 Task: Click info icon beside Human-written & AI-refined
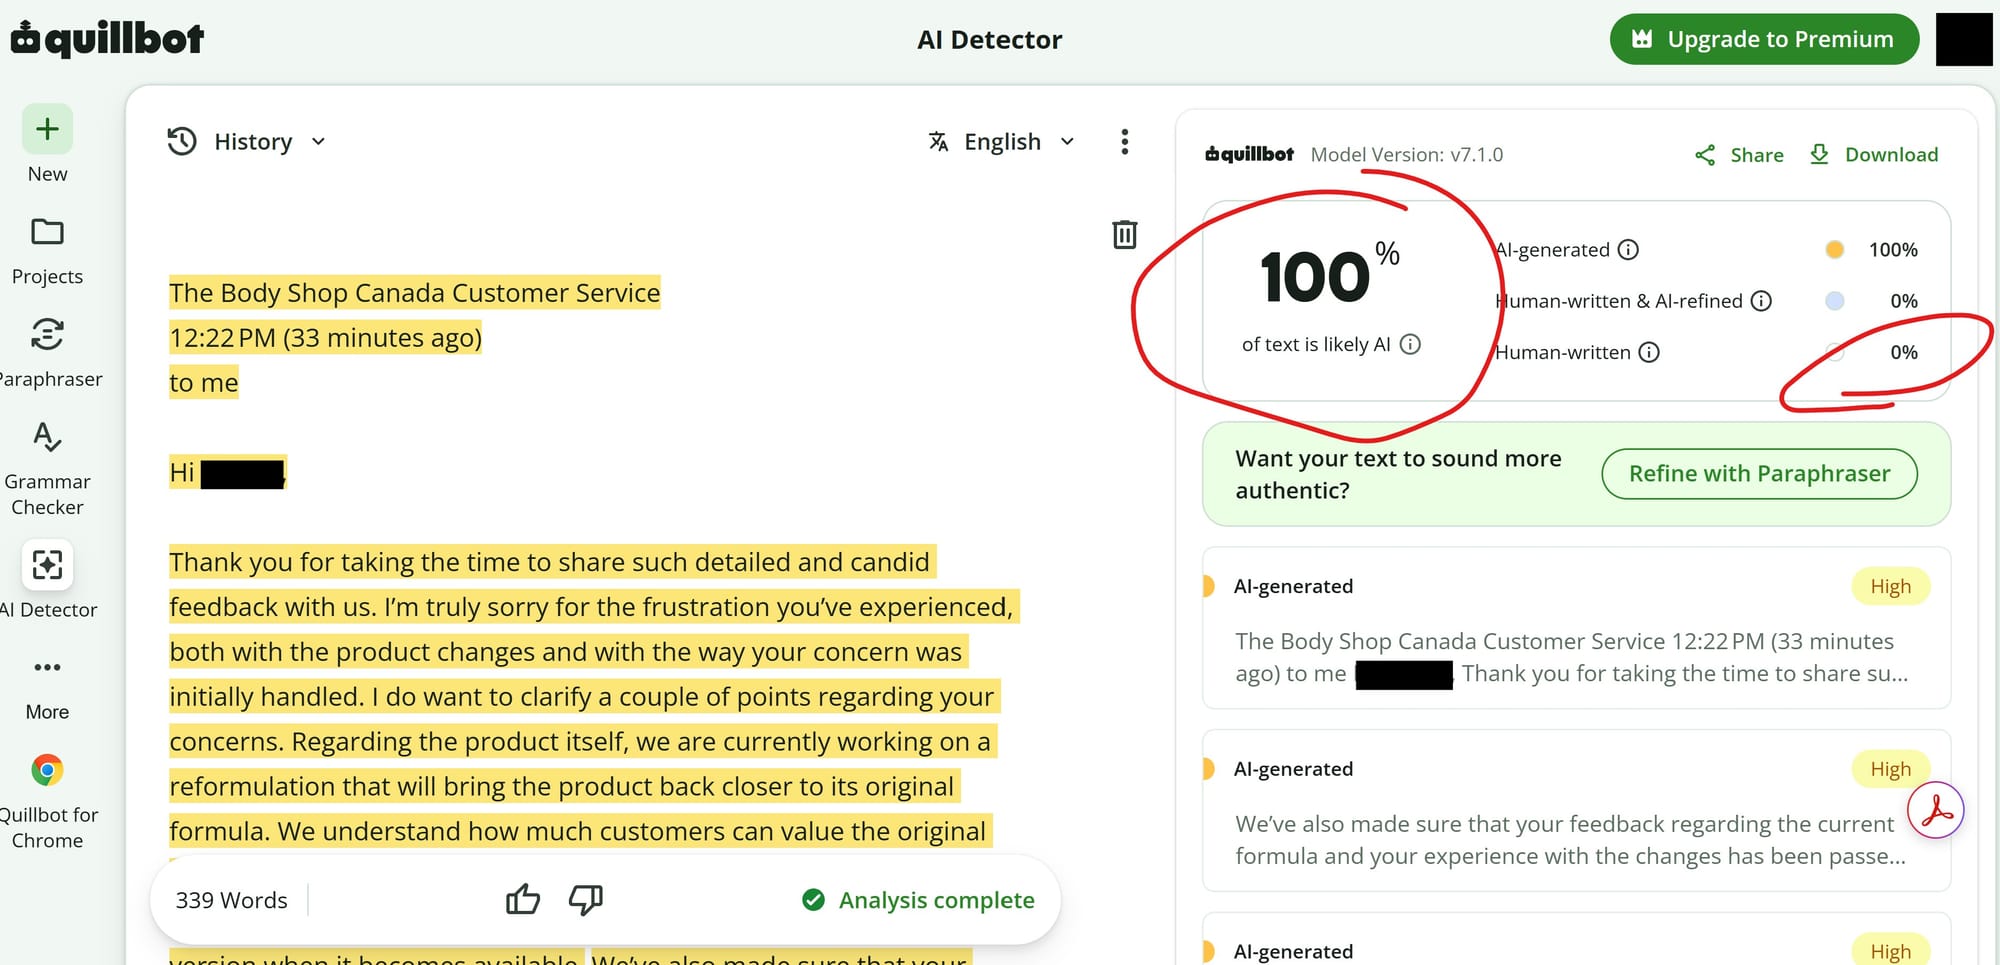tap(1761, 301)
